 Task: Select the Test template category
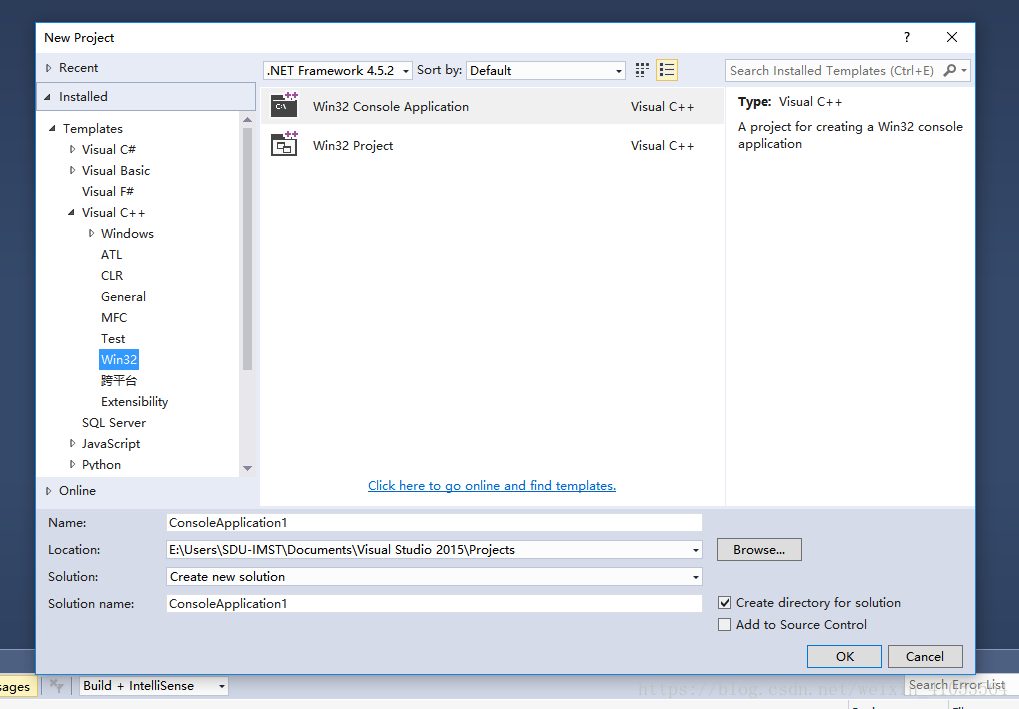113,339
